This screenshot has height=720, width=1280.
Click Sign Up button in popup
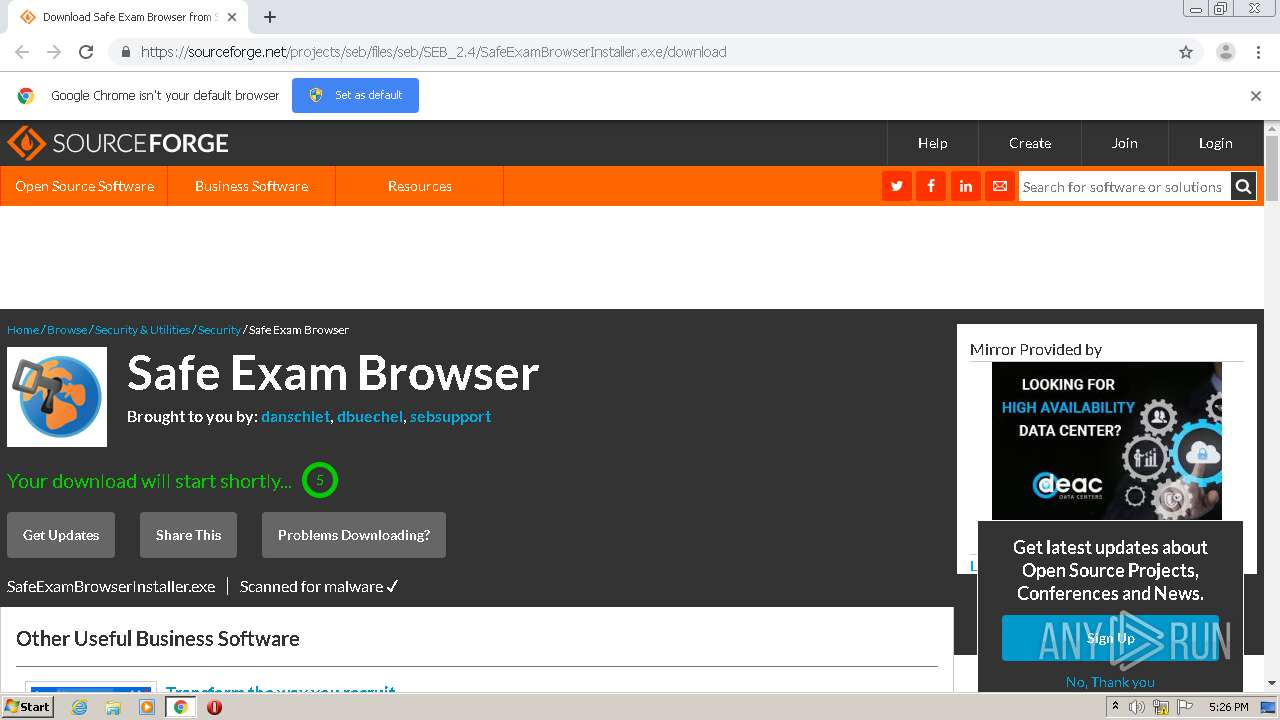[1110, 638]
